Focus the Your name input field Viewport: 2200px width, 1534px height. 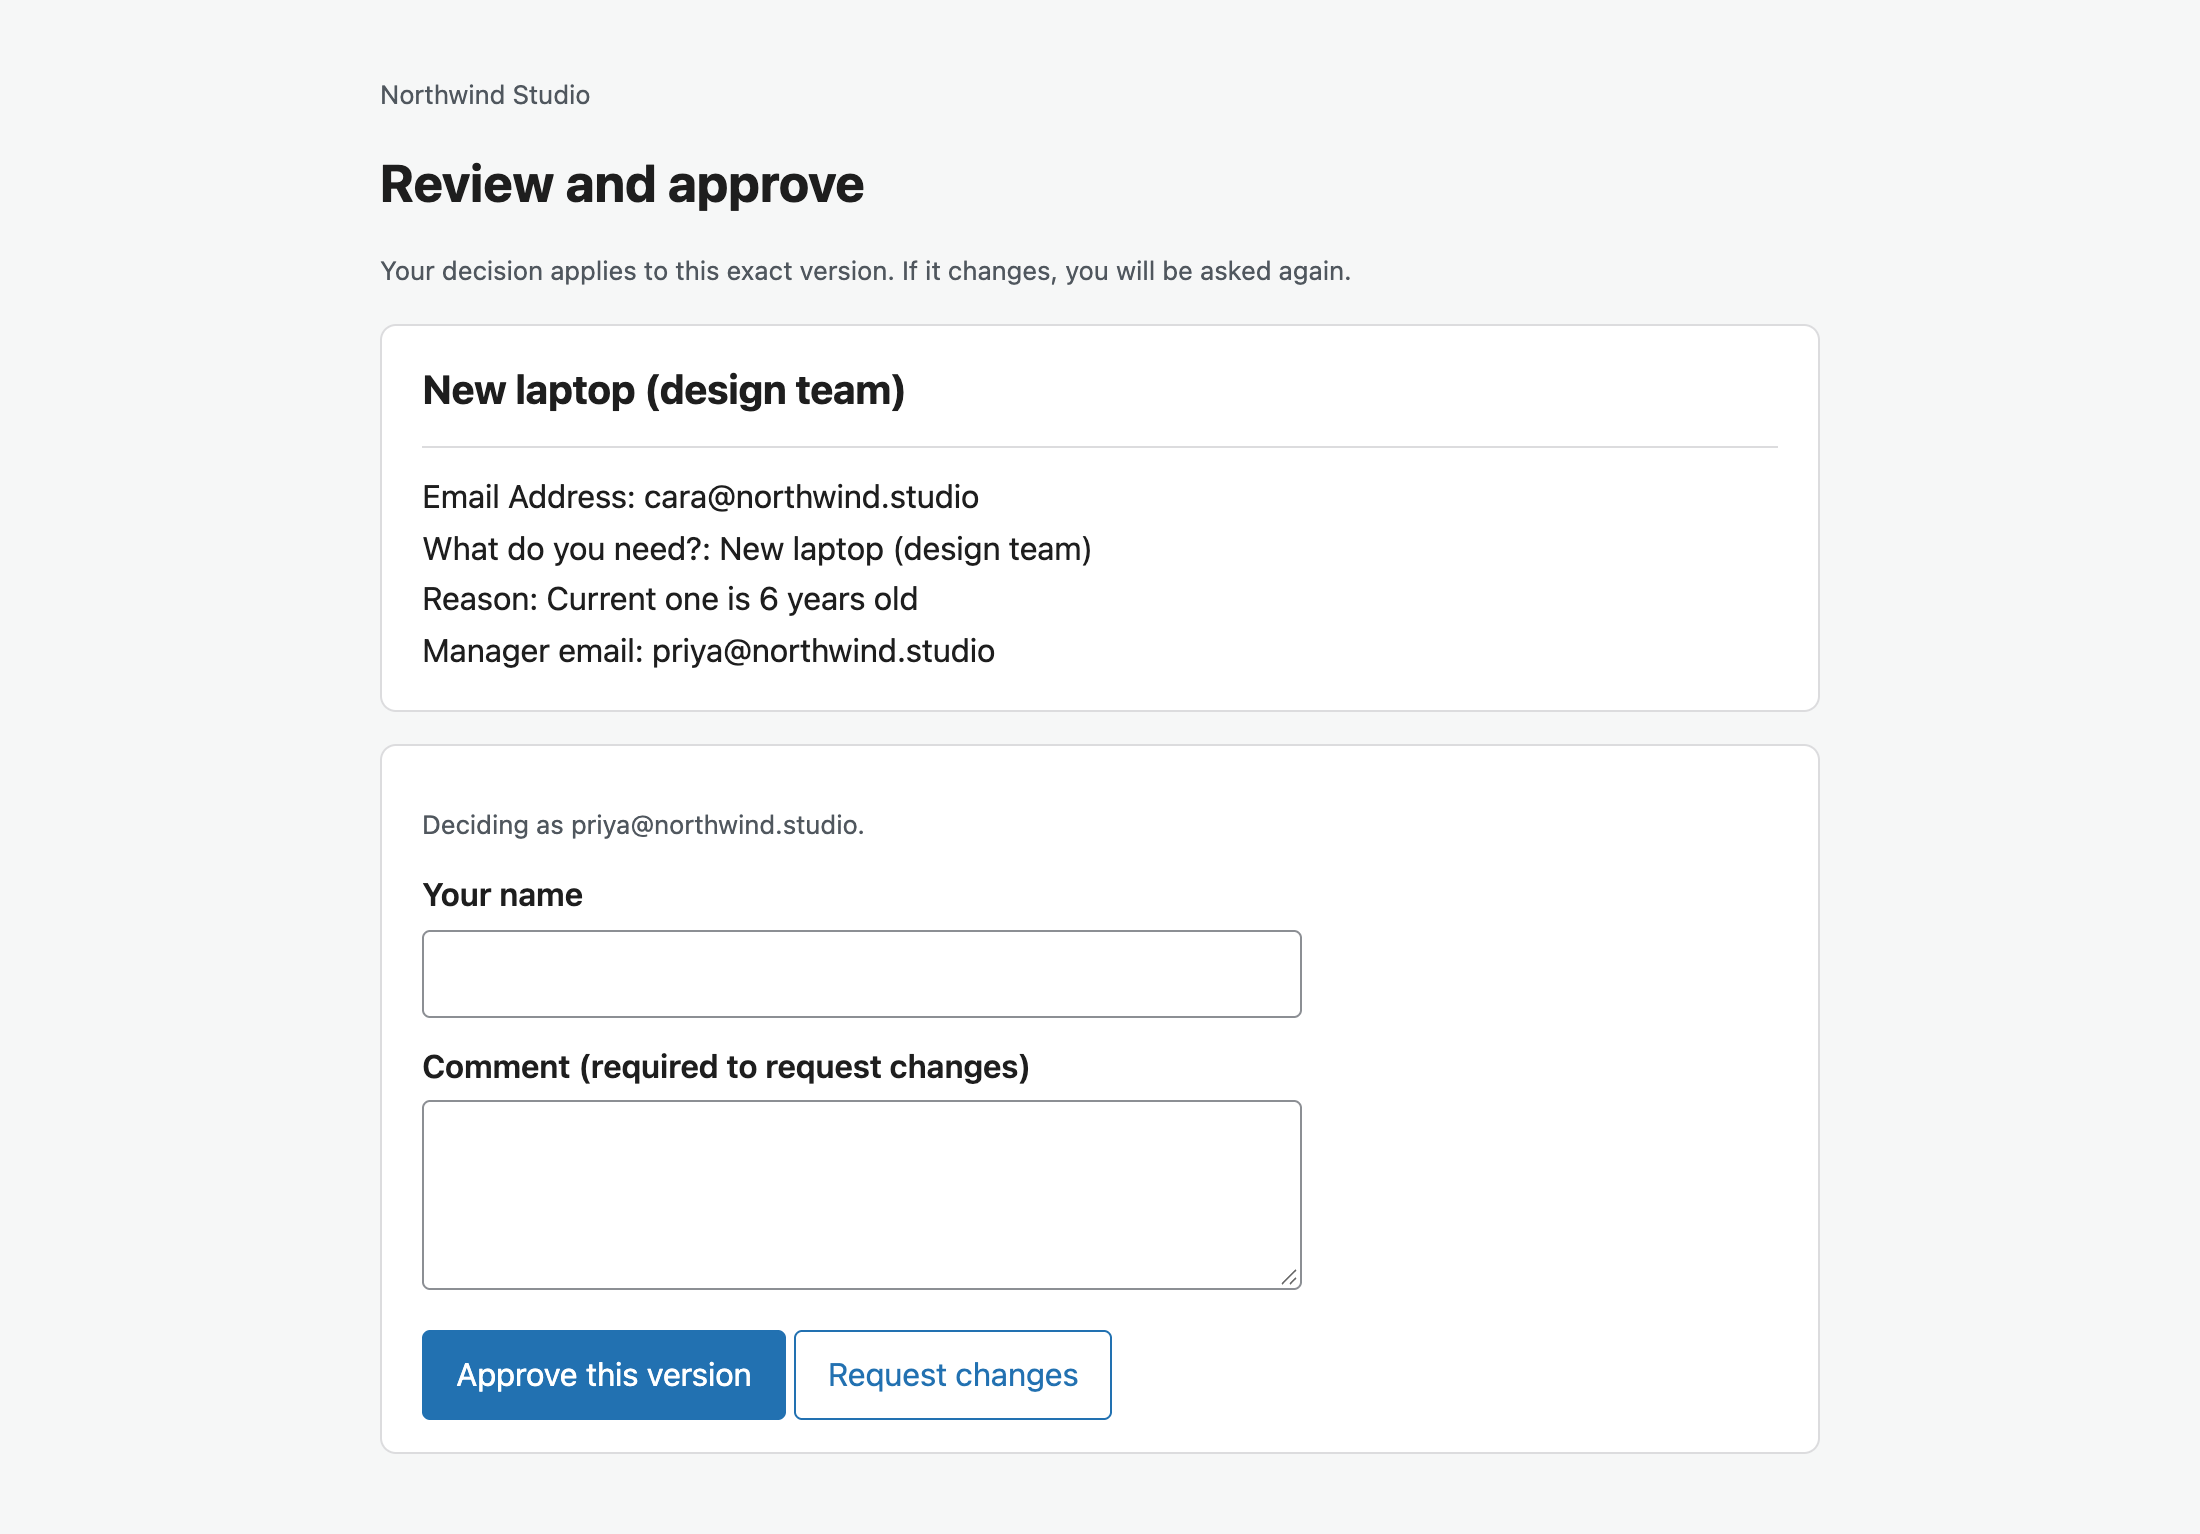(x=861, y=973)
